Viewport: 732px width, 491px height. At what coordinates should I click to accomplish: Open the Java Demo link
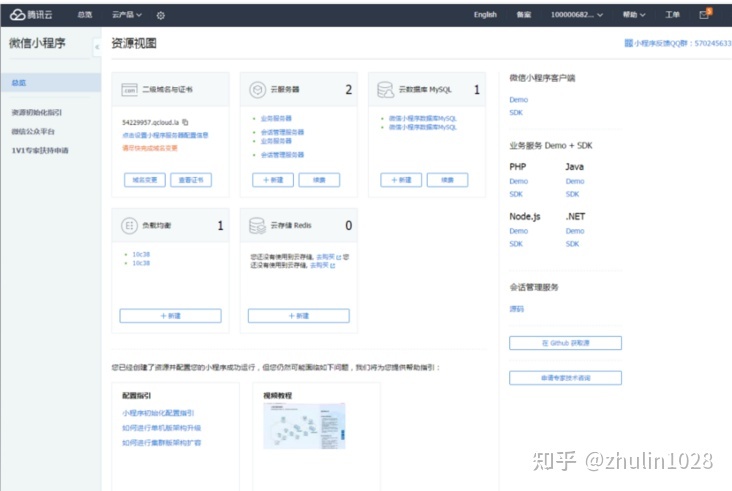pyautogui.click(x=575, y=181)
